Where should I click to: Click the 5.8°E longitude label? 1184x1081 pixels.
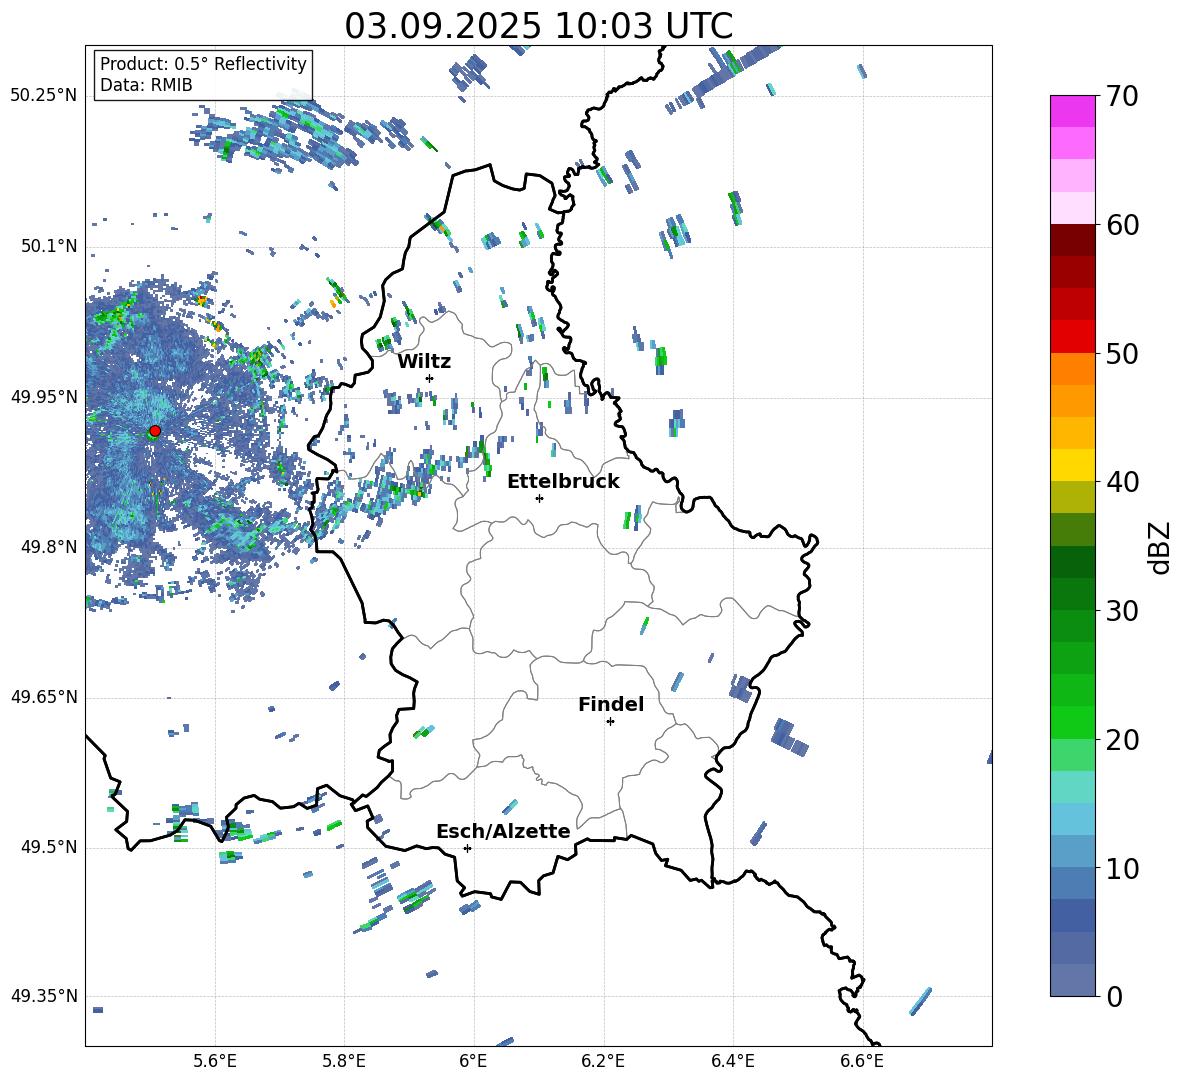pyautogui.click(x=344, y=1061)
